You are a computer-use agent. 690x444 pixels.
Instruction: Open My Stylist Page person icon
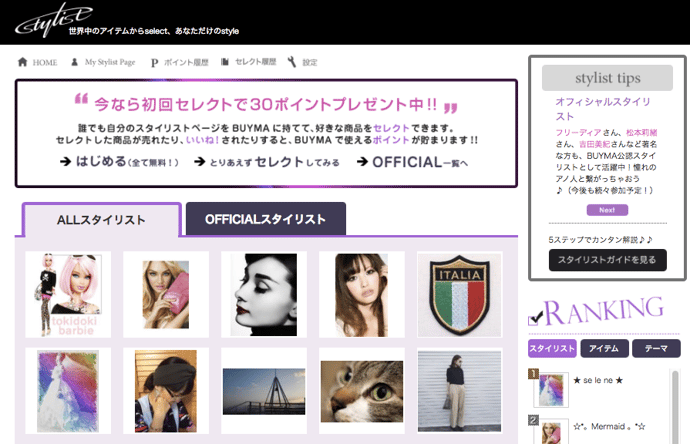tap(75, 62)
